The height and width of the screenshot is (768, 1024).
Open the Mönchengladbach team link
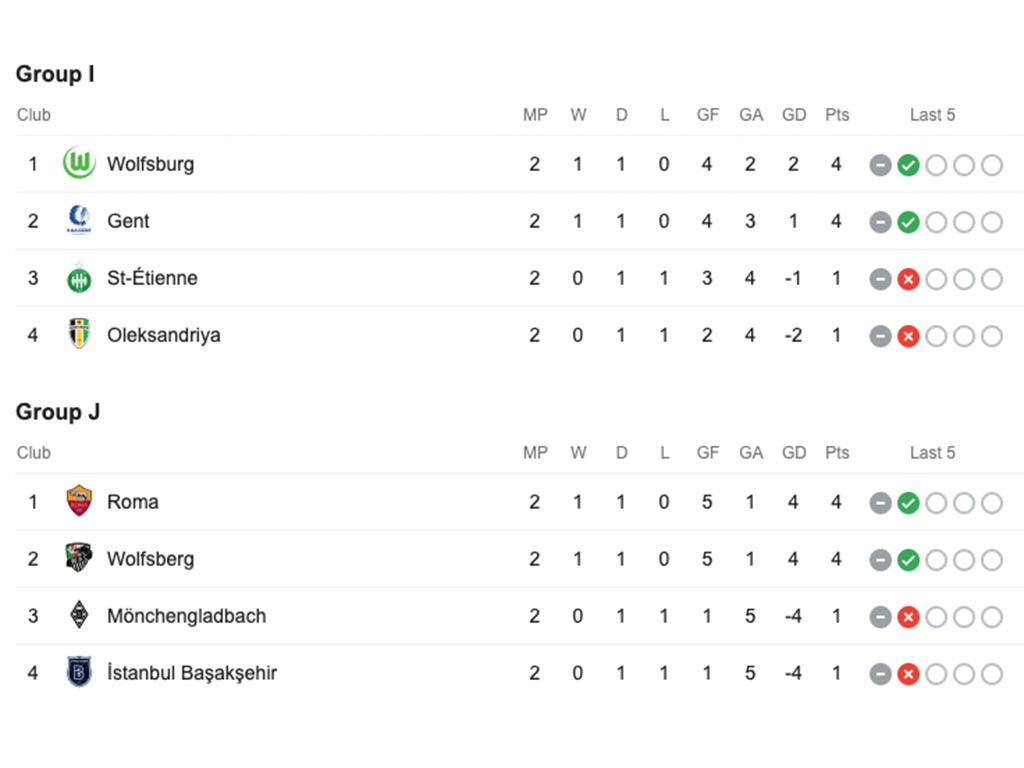[187, 616]
